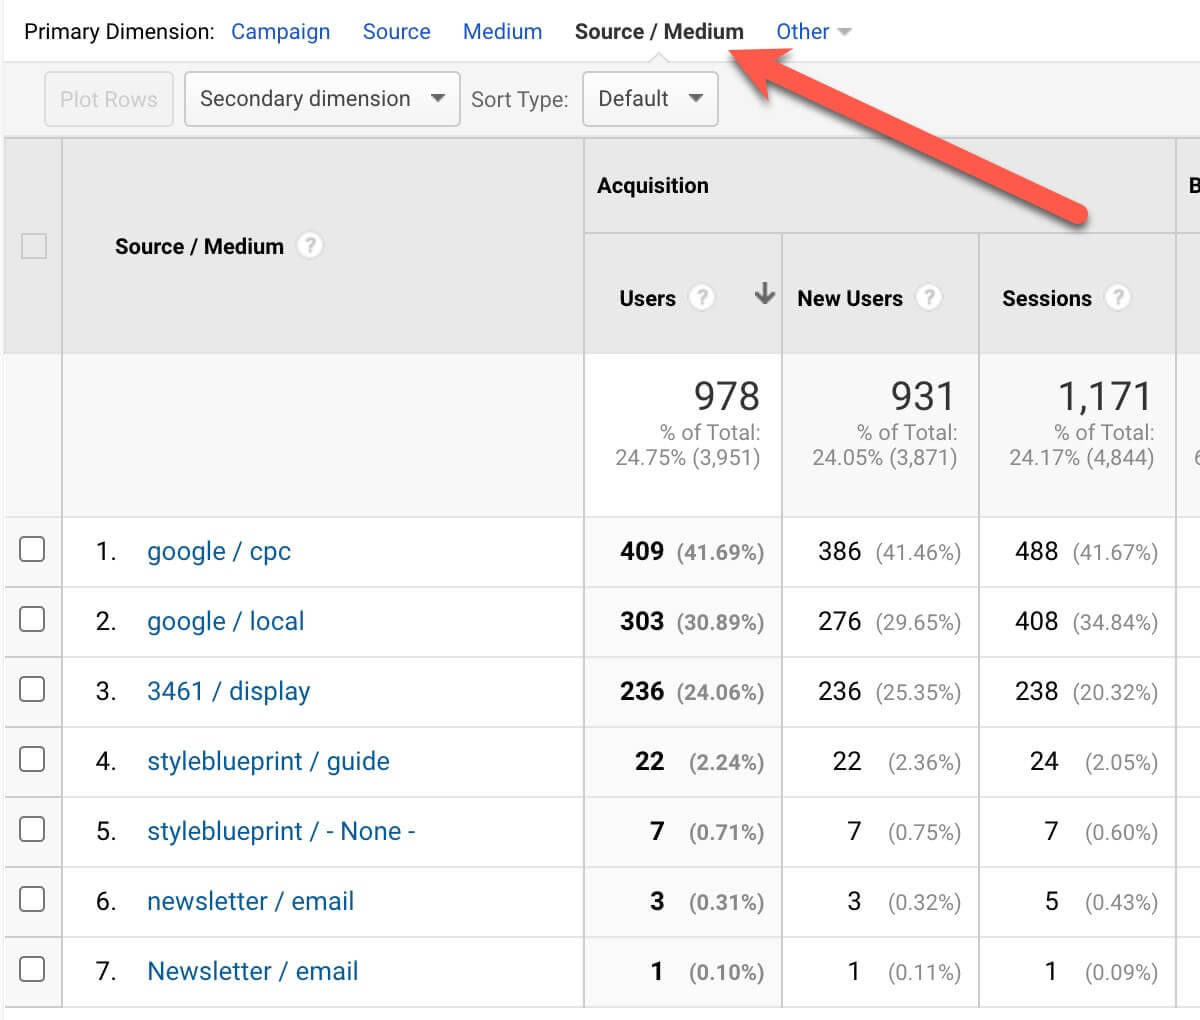Click the New Users column header label
Image resolution: width=1200 pixels, height=1020 pixels.
(x=850, y=298)
